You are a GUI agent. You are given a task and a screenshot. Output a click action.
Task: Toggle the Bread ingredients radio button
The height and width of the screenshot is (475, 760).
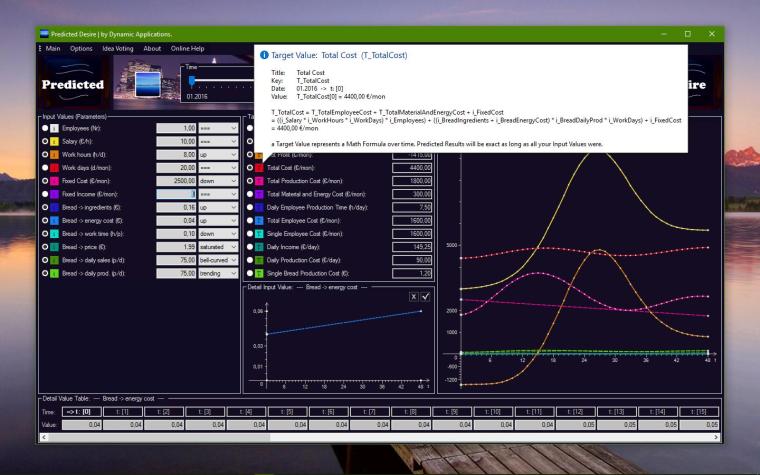click(x=45, y=207)
